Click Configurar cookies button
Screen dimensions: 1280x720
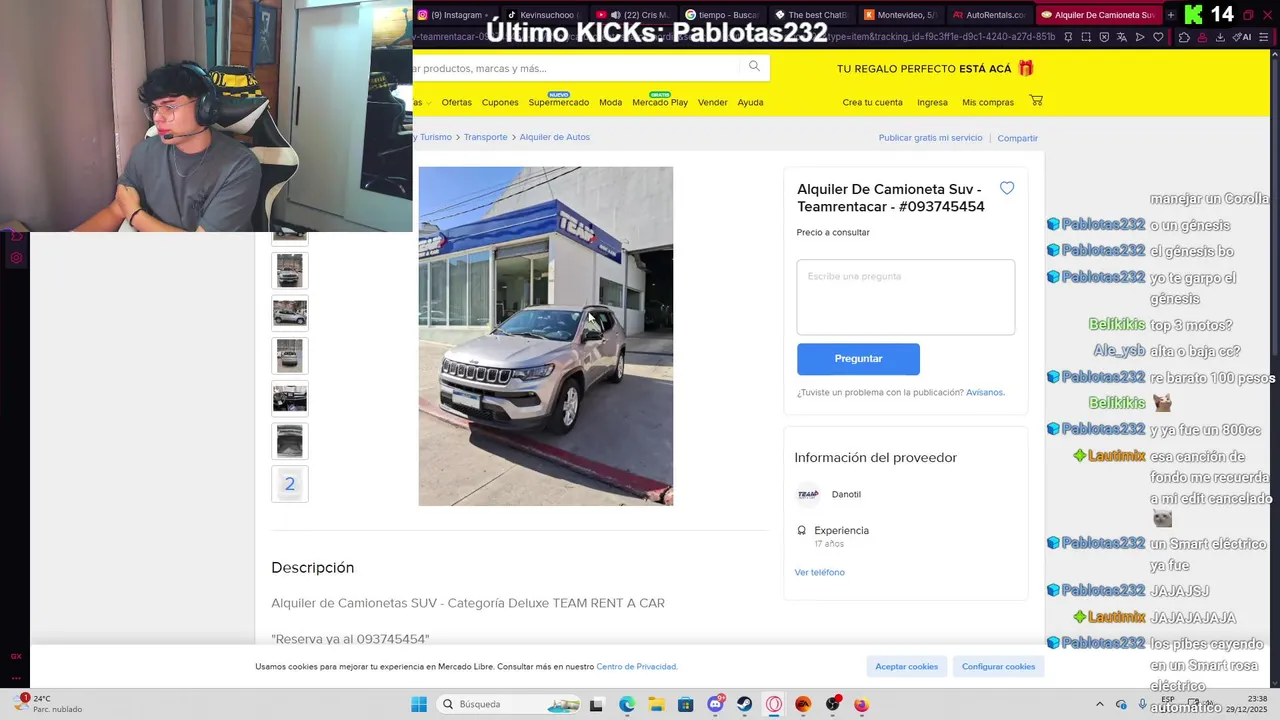998,666
